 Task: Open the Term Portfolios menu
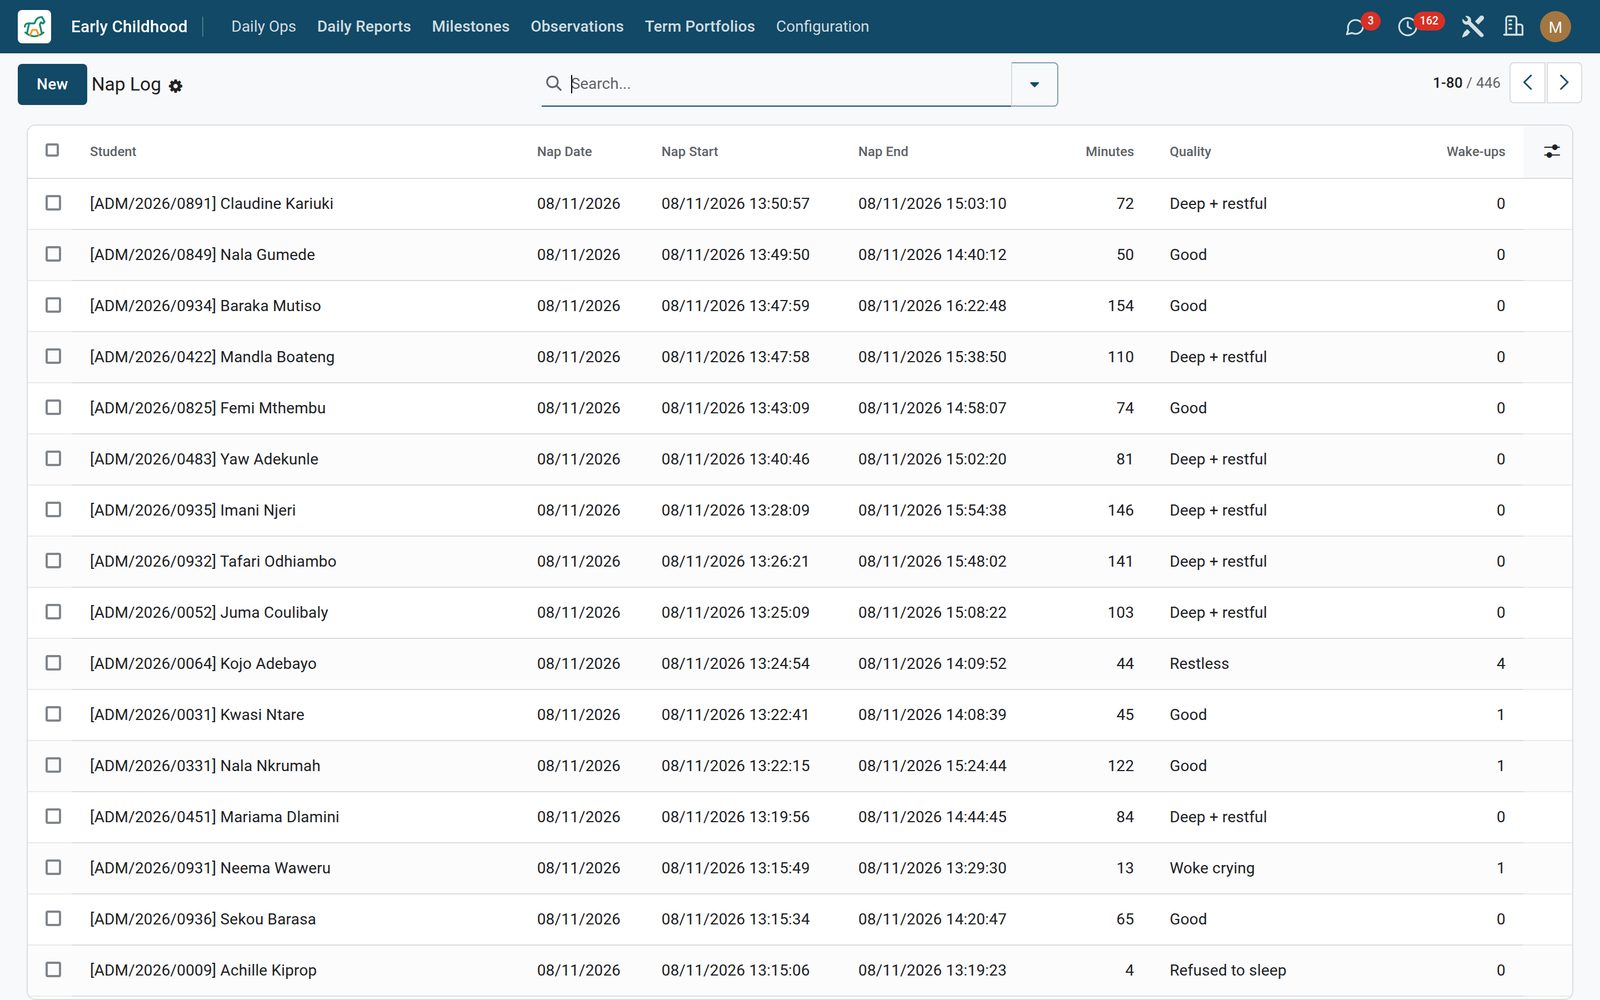pos(699,26)
